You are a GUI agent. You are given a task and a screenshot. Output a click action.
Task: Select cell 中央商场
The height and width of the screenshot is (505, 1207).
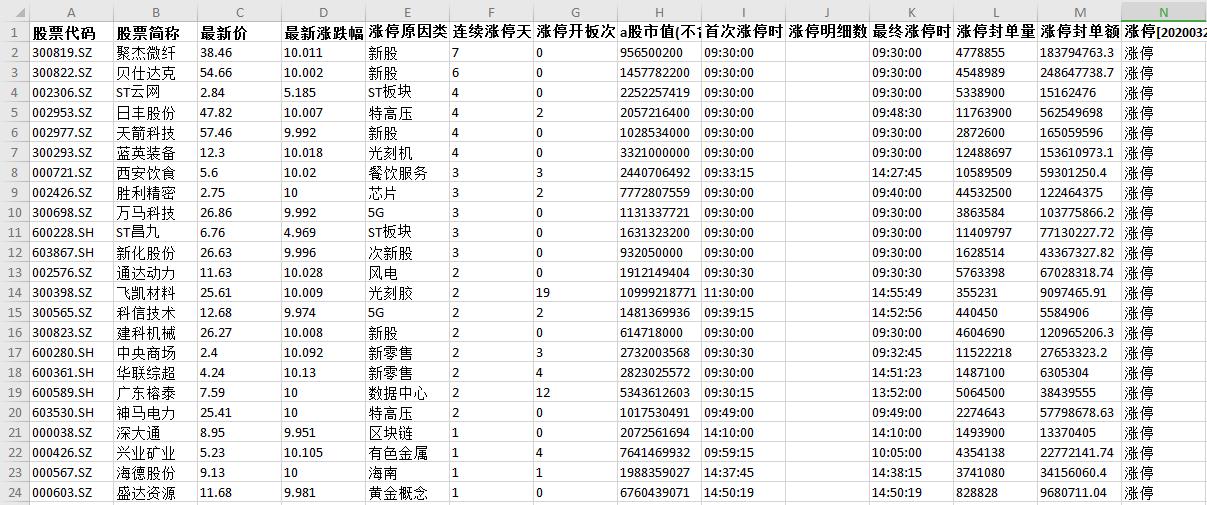point(155,352)
